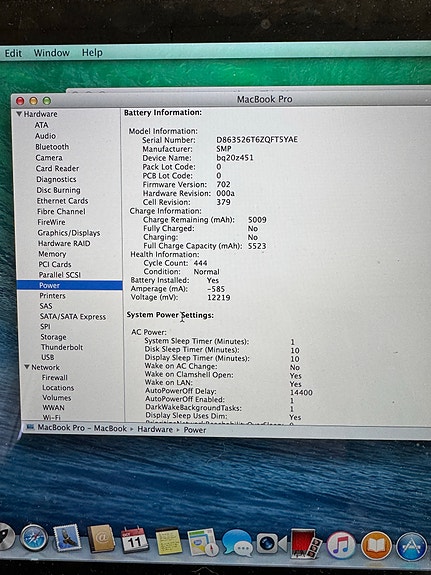The height and width of the screenshot is (575, 431).
Task: Select Thunderbolt in the hardware list
Action: [x=62, y=347]
